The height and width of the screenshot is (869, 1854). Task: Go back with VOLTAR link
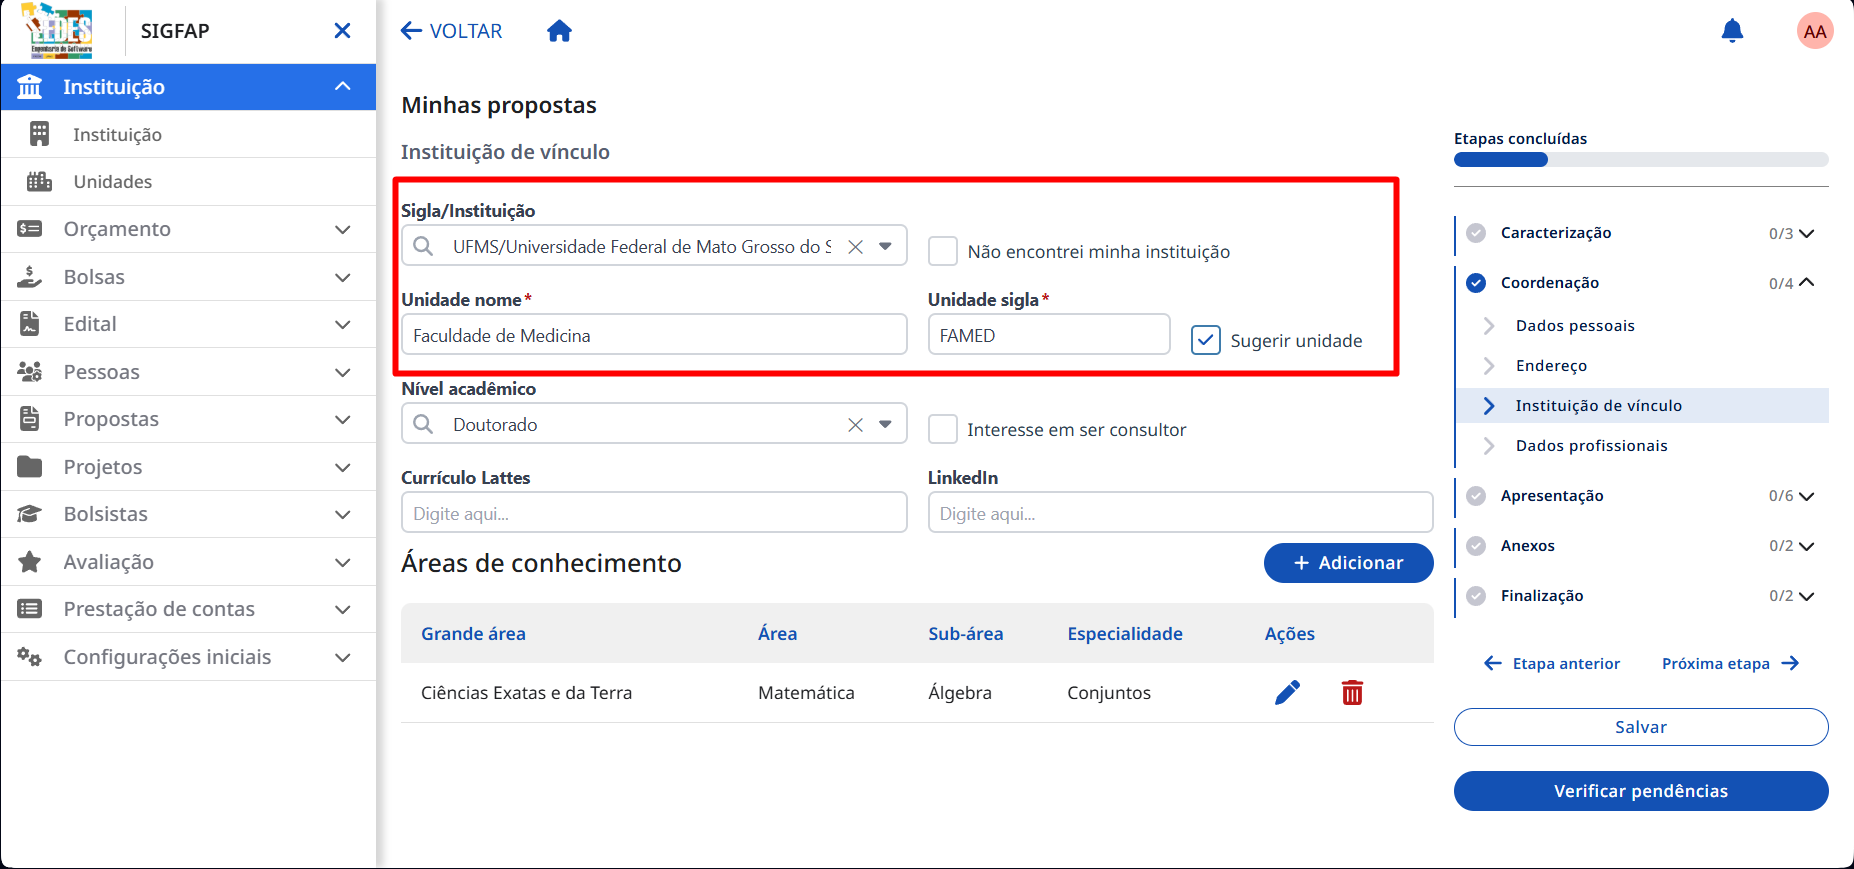point(452,31)
